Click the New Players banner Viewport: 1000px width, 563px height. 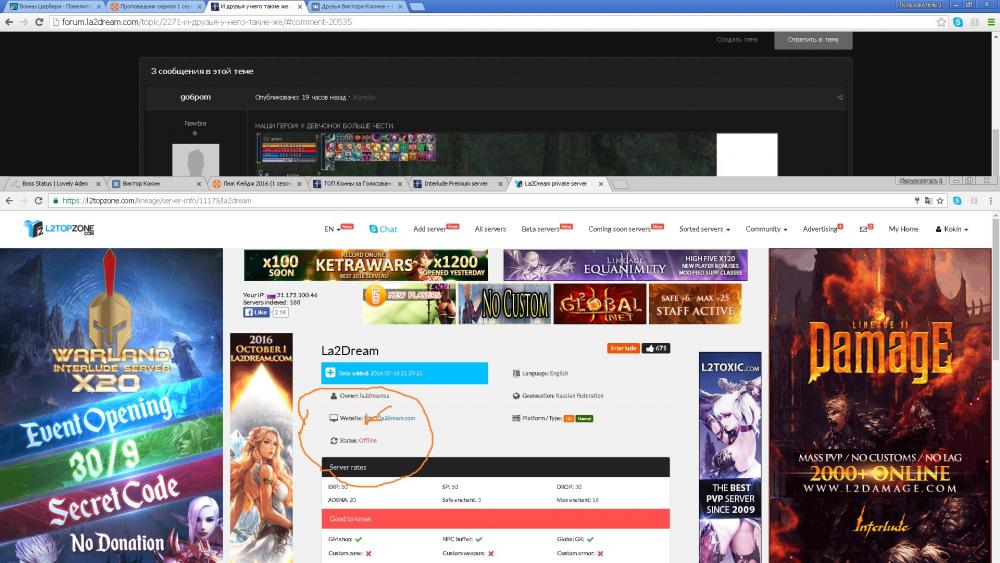[409, 304]
